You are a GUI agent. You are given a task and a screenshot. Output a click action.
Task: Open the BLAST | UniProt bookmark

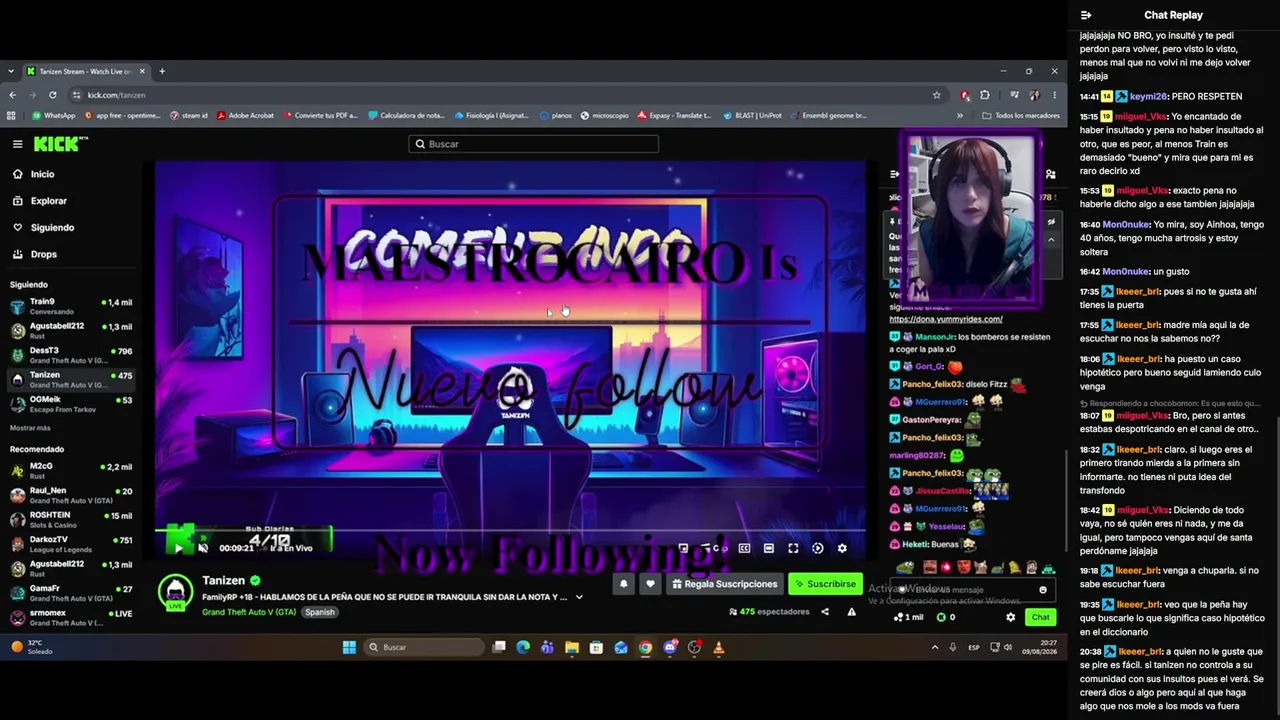click(751, 115)
